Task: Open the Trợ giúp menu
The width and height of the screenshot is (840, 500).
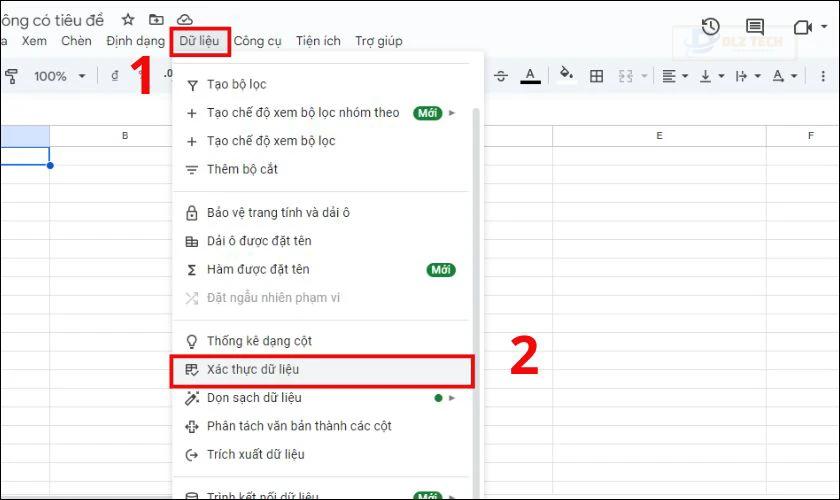Action: [x=379, y=41]
